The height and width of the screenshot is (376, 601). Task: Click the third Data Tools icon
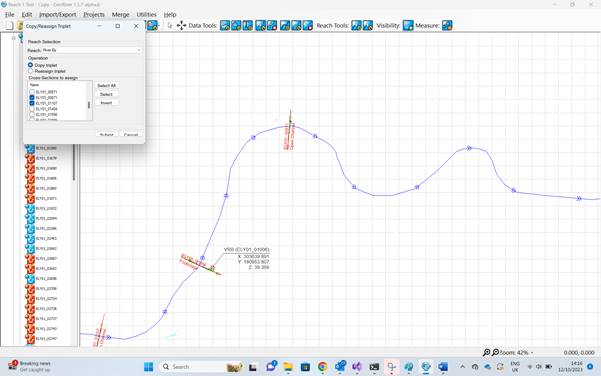click(248, 26)
